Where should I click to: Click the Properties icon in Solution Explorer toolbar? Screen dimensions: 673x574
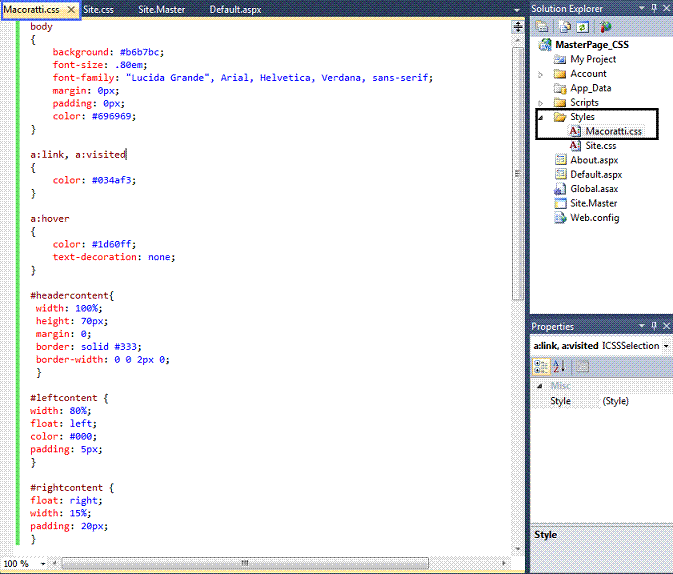542,27
